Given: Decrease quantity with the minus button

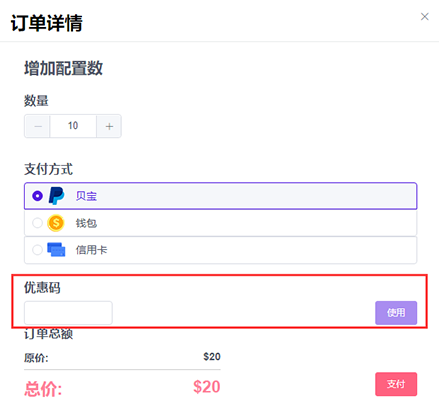Looking at the screenshot, I should [38, 126].
